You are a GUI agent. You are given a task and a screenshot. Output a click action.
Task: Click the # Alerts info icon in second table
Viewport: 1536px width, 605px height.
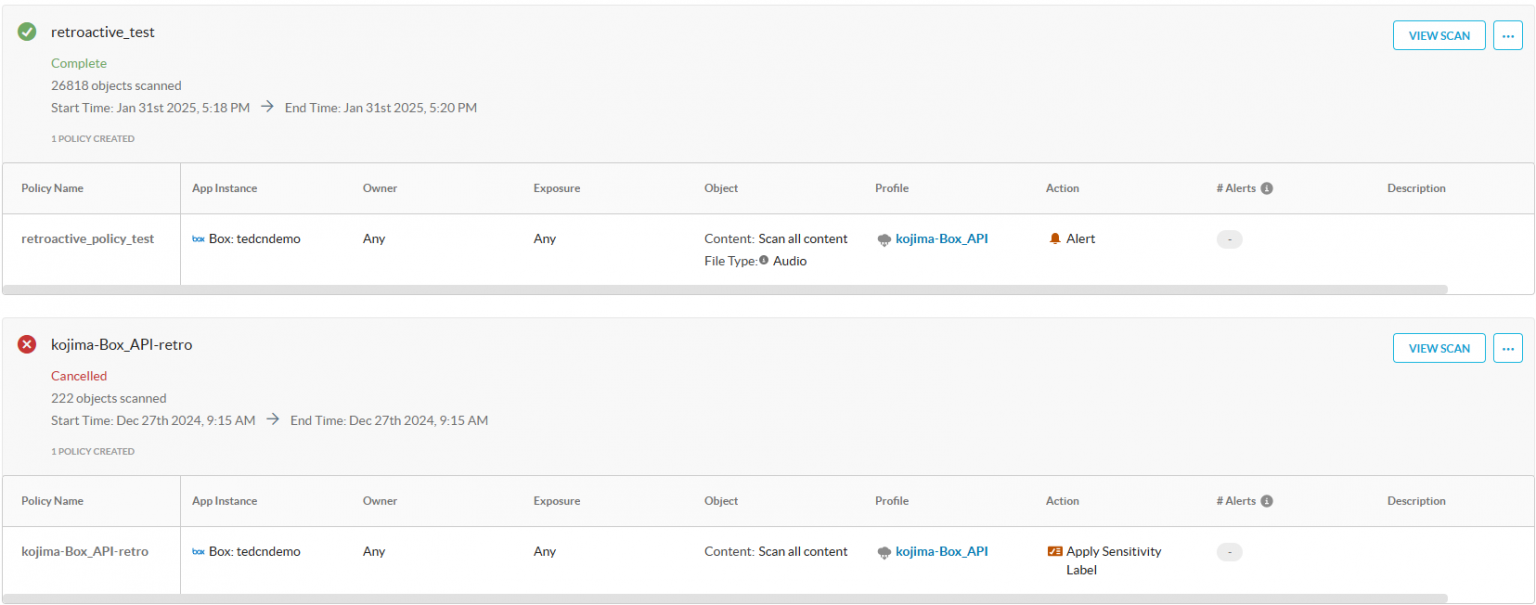tap(1267, 501)
